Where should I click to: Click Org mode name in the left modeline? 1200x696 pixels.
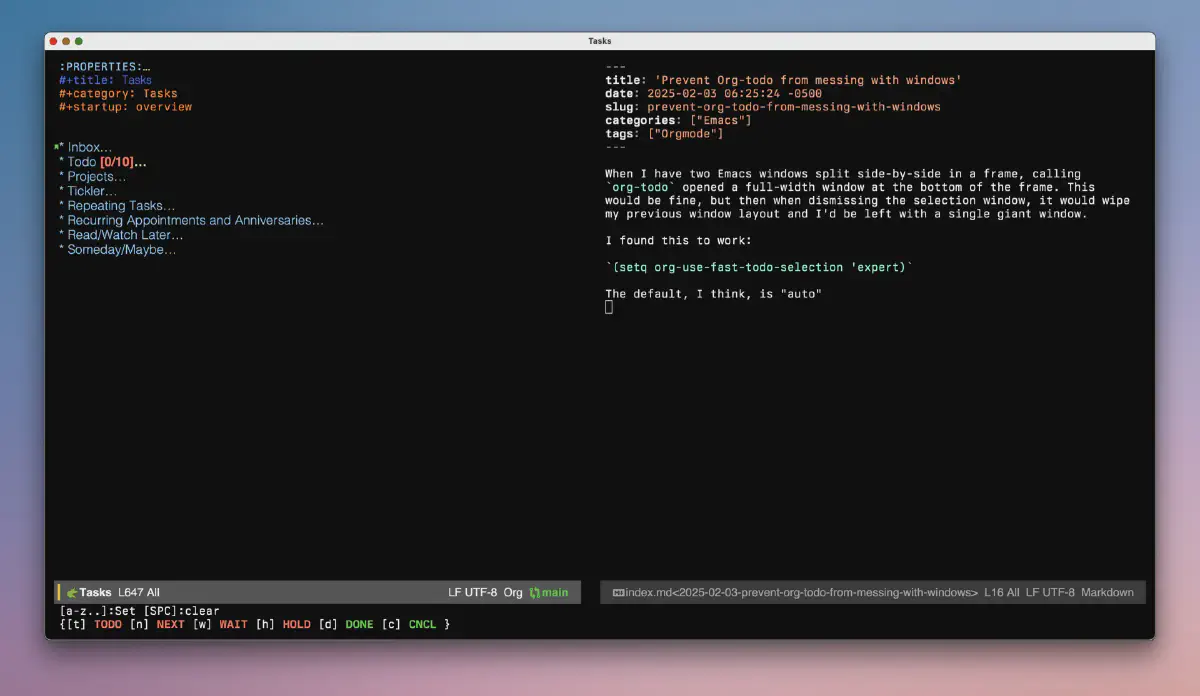pos(513,592)
